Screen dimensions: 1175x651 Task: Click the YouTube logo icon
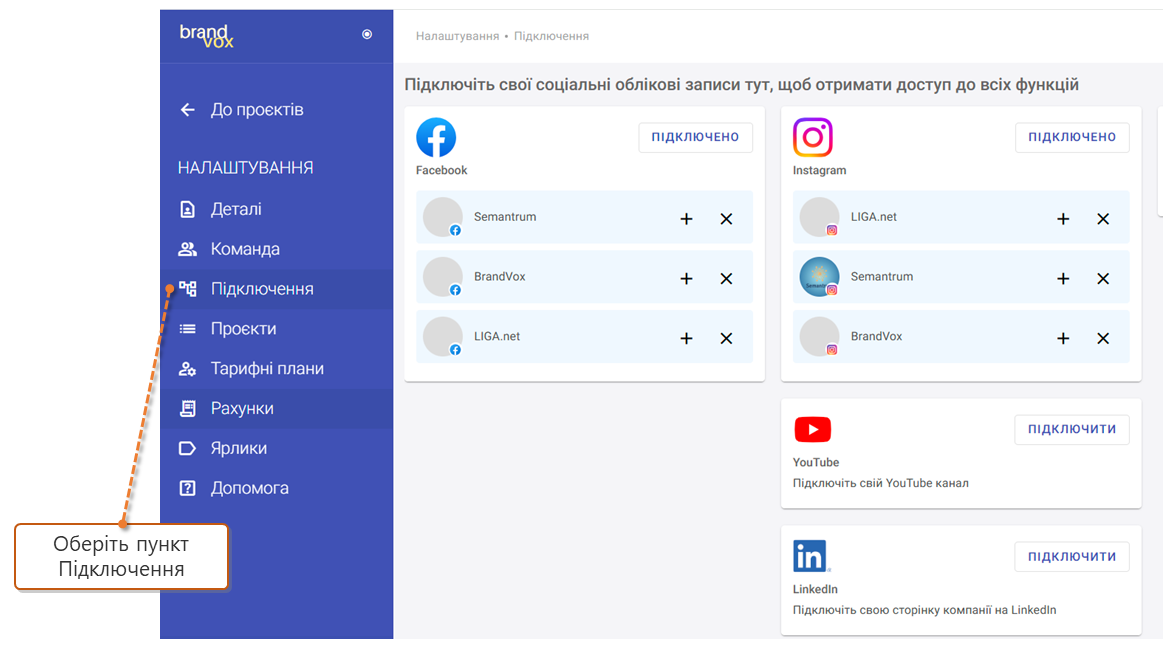(x=813, y=430)
